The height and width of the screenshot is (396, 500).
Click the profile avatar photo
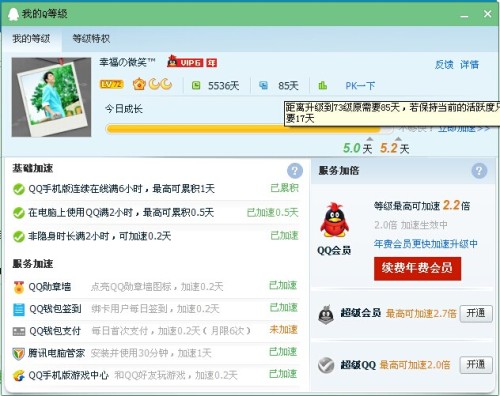tap(51, 97)
